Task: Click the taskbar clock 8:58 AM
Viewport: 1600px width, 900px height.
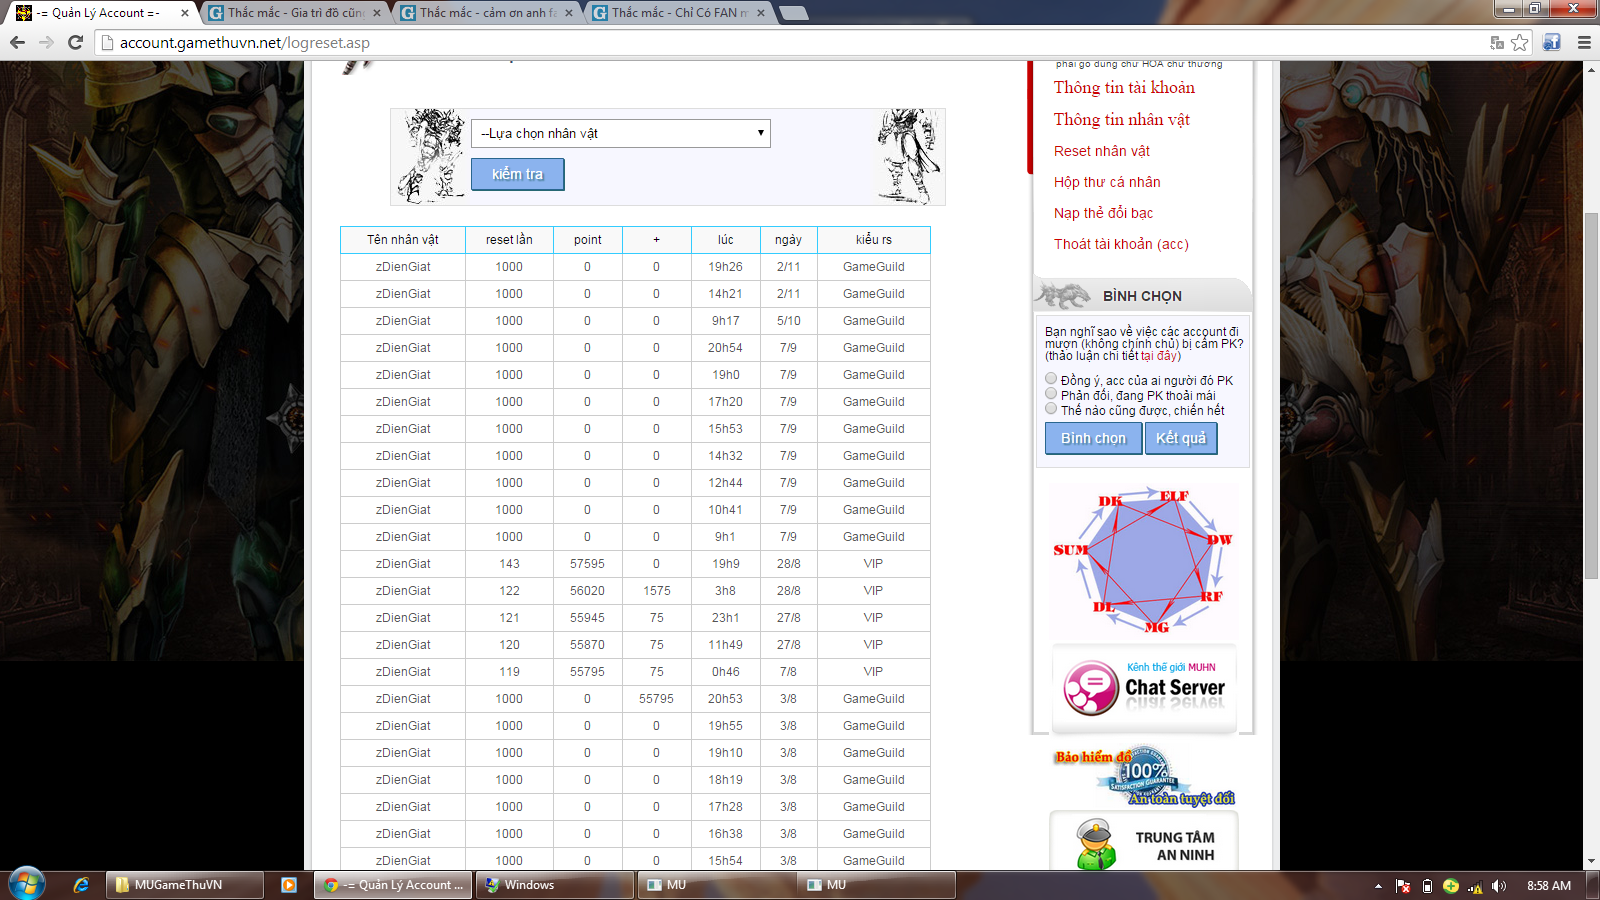Action: click(1549, 886)
